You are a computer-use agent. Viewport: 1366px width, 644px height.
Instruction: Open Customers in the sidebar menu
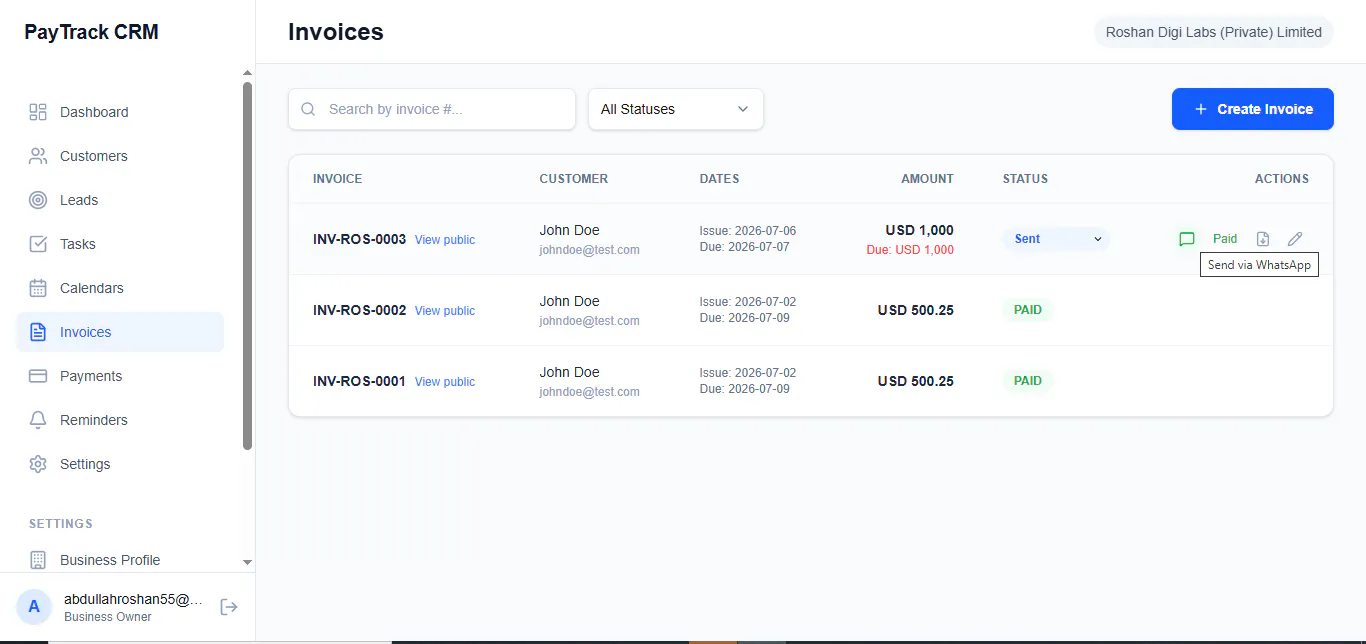[x=120, y=156]
